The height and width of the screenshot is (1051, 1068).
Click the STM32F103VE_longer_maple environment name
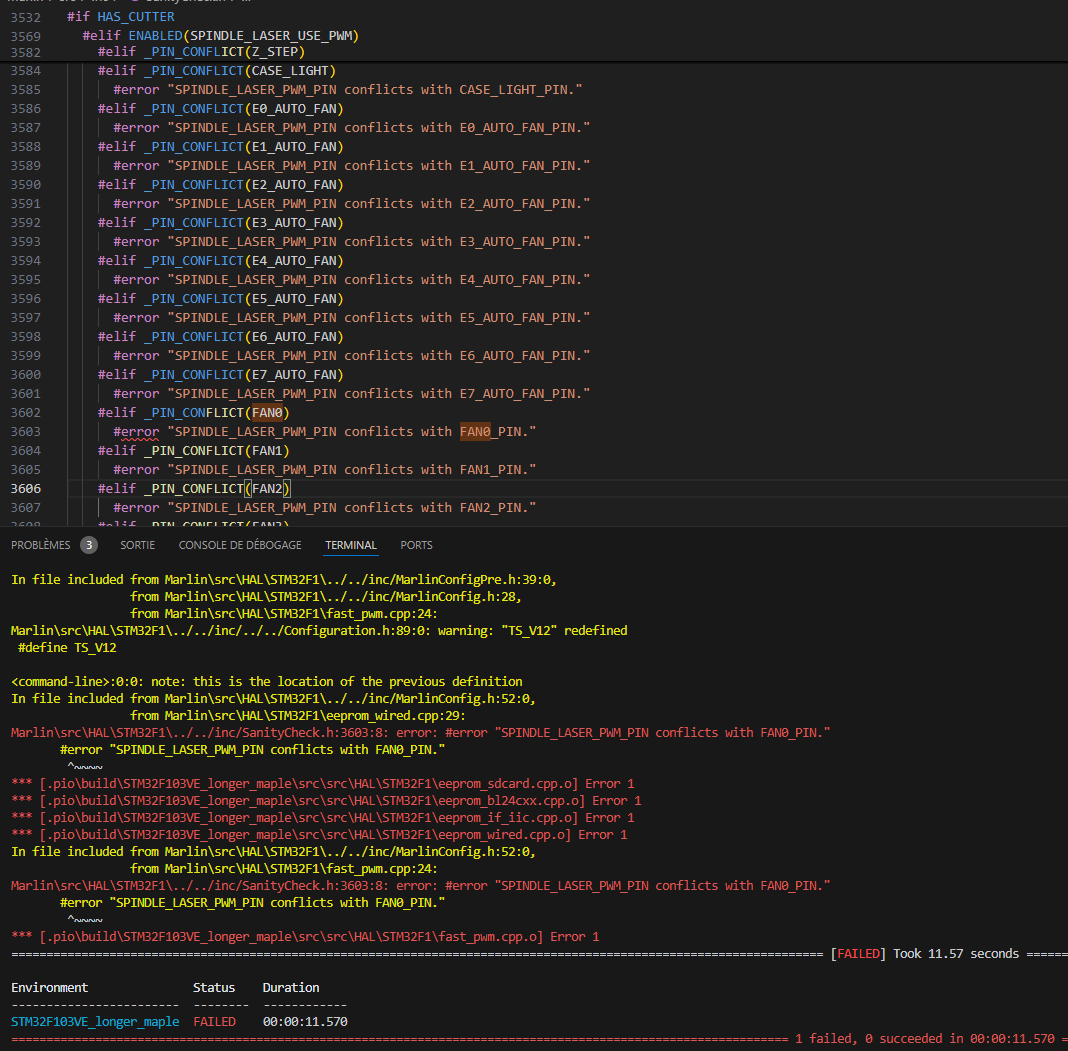click(x=95, y=1022)
